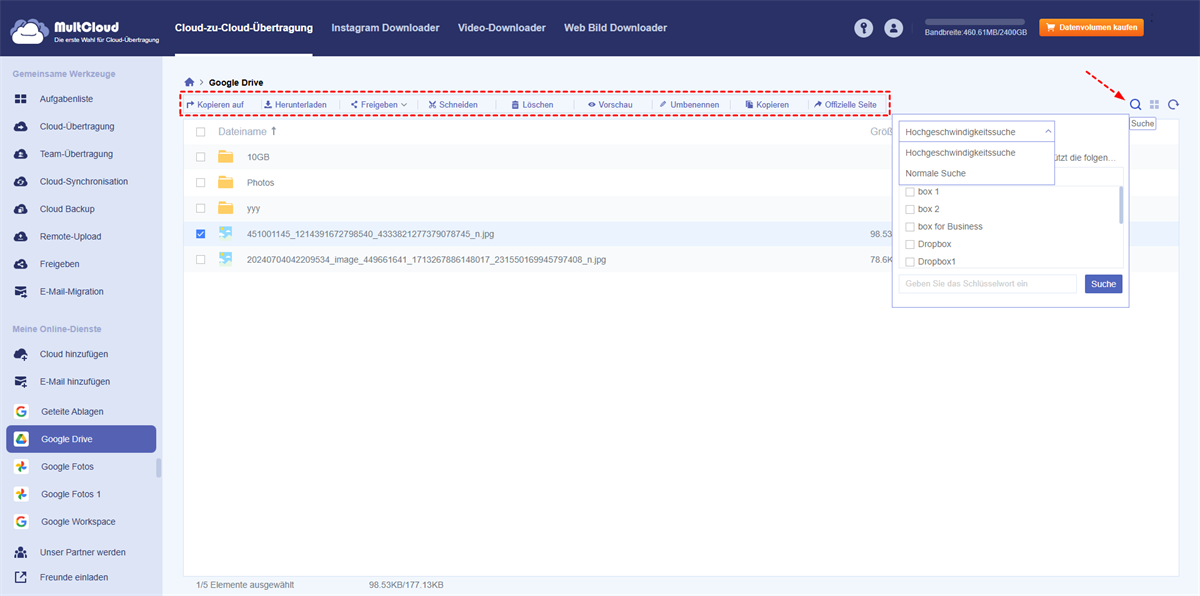Open the Hochgeschwindigkeitssuche search type dropdown
This screenshot has width=1200, height=596.
(977, 131)
